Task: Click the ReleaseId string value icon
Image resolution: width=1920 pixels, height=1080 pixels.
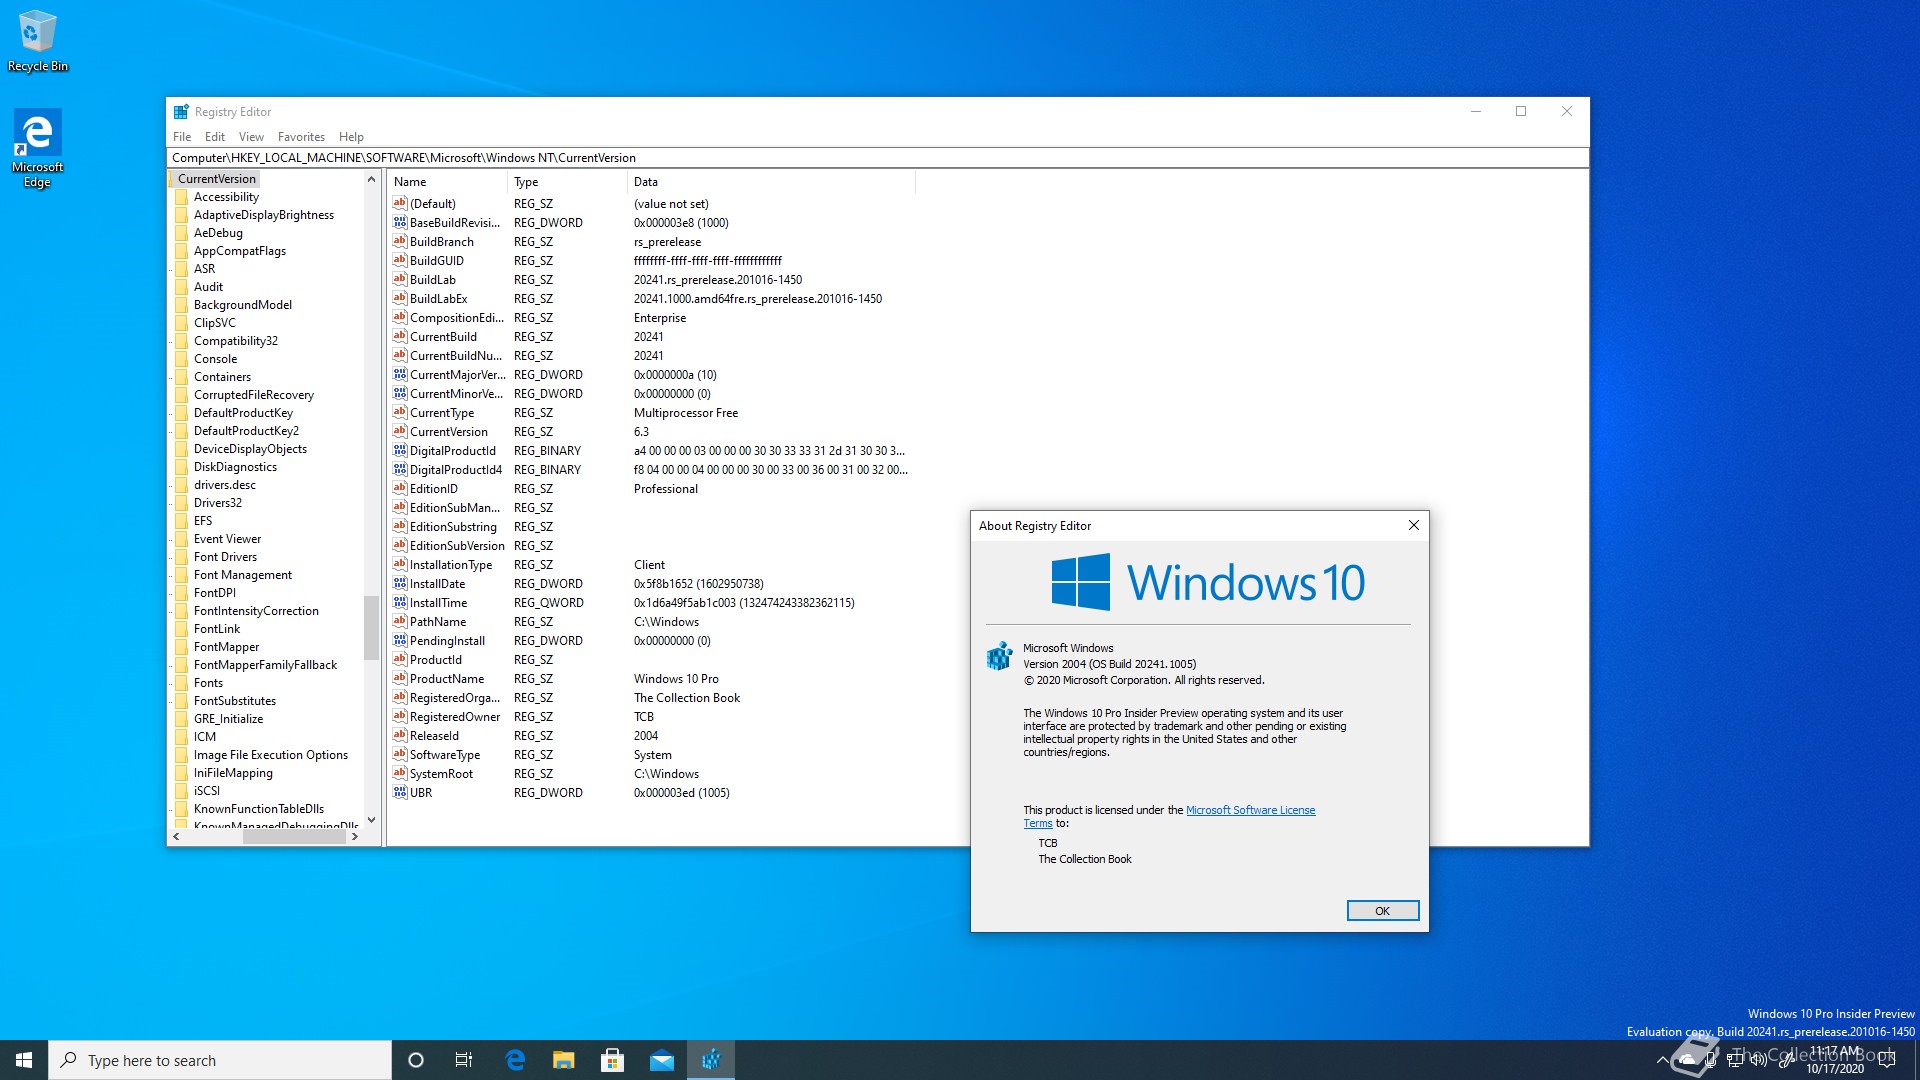Action: click(400, 735)
